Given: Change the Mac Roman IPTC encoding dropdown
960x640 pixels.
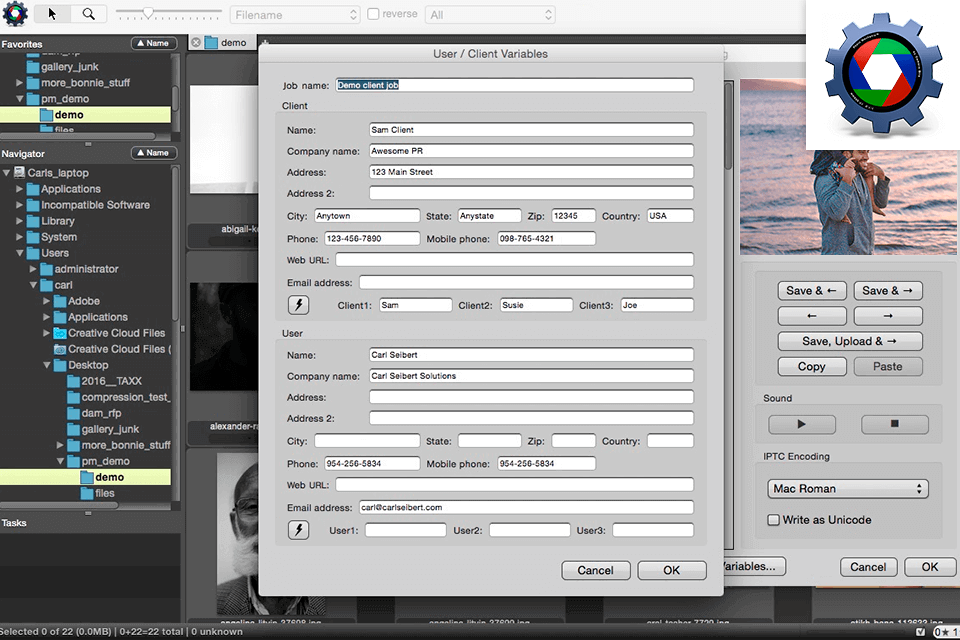Looking at the screenshot, I should click(847, 488).
